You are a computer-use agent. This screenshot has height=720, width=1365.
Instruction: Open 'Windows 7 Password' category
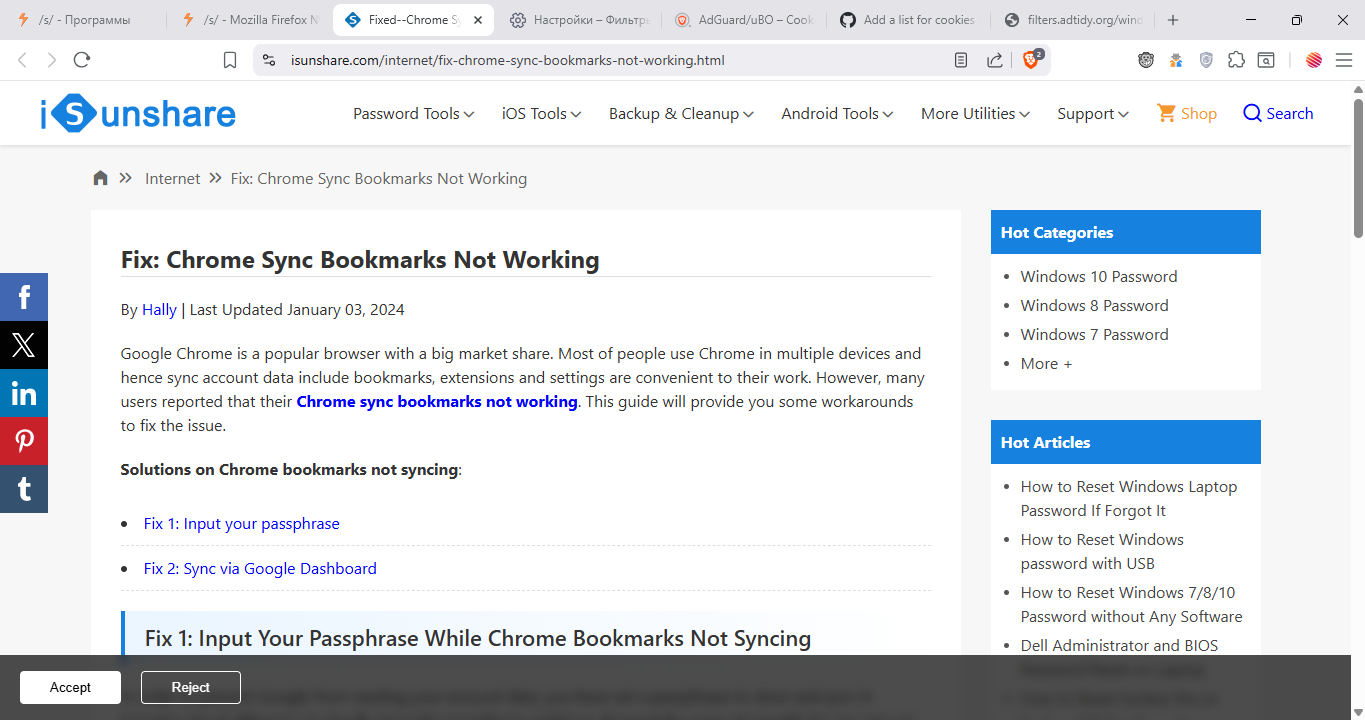click(1095, 335)
